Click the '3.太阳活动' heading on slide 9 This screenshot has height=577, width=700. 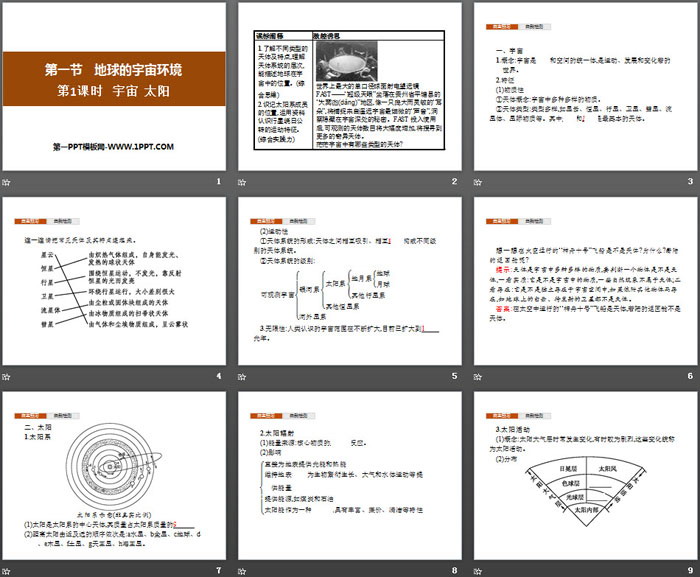[x=512, y=430]
